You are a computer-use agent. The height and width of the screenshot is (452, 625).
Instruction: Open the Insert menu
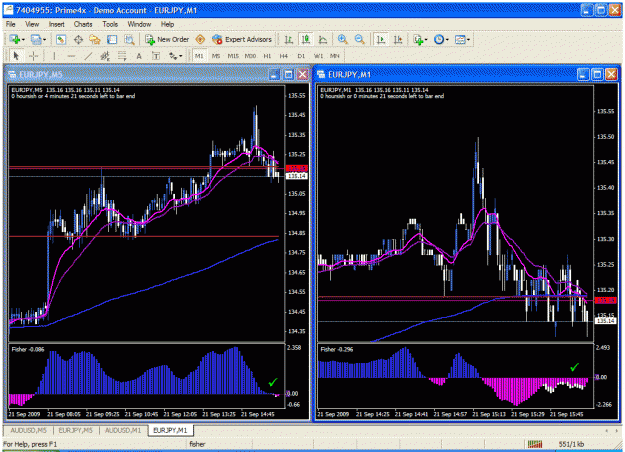coord(57,24)
